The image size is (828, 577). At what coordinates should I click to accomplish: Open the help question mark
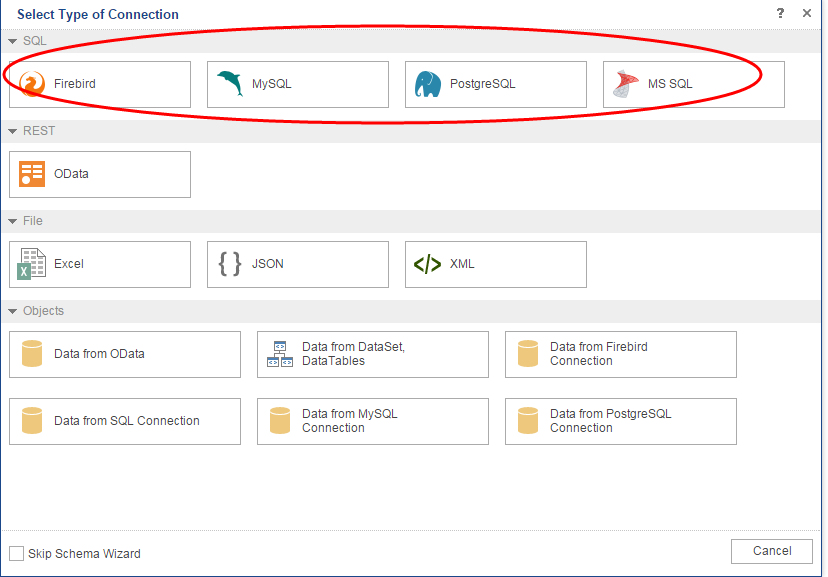point(780,13)
